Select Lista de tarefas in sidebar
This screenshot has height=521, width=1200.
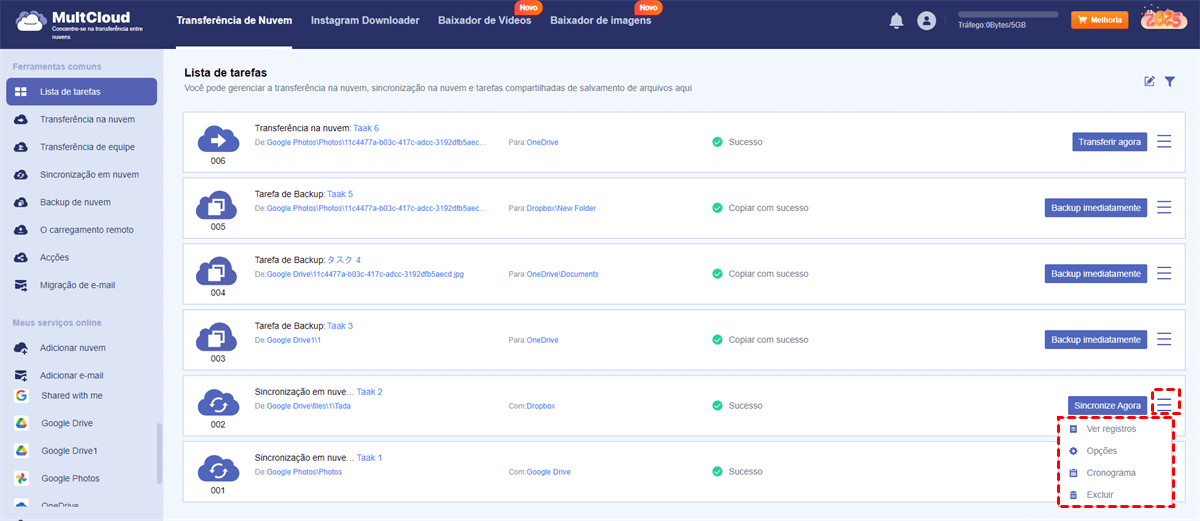(81, 92)
